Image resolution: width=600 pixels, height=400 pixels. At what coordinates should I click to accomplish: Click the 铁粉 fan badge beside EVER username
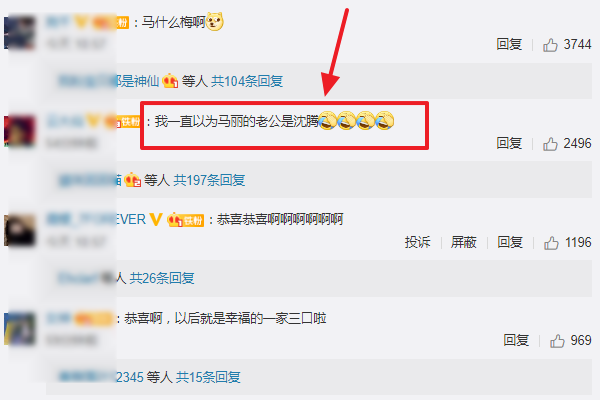coord(186,220)
